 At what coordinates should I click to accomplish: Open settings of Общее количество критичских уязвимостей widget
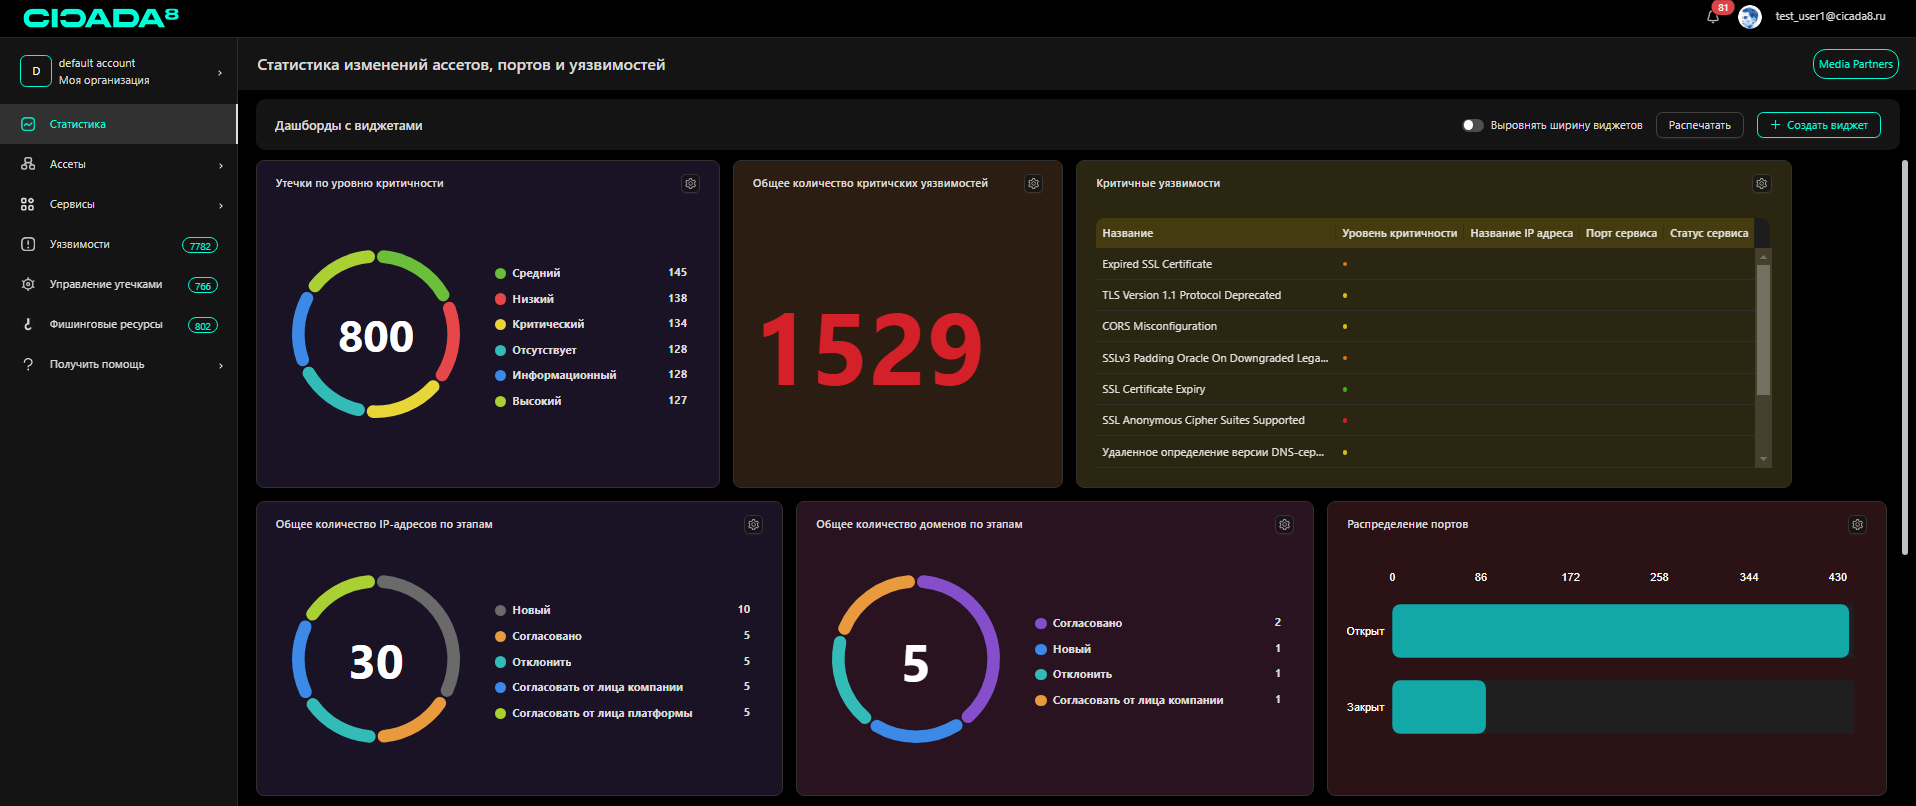1033,184
